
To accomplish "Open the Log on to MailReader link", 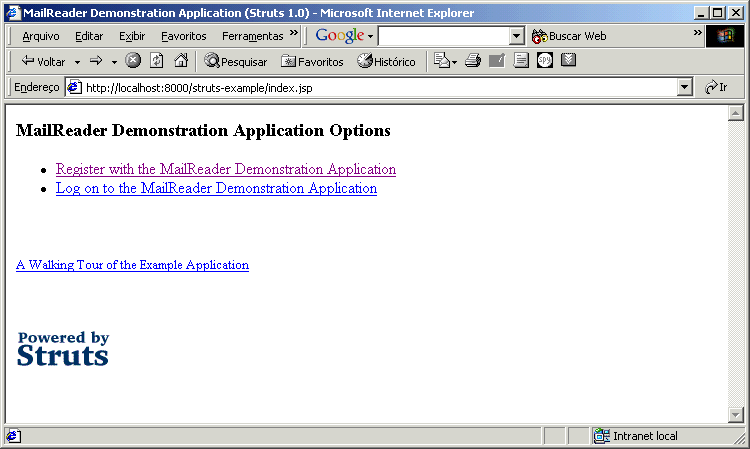I will coord(216,188).
